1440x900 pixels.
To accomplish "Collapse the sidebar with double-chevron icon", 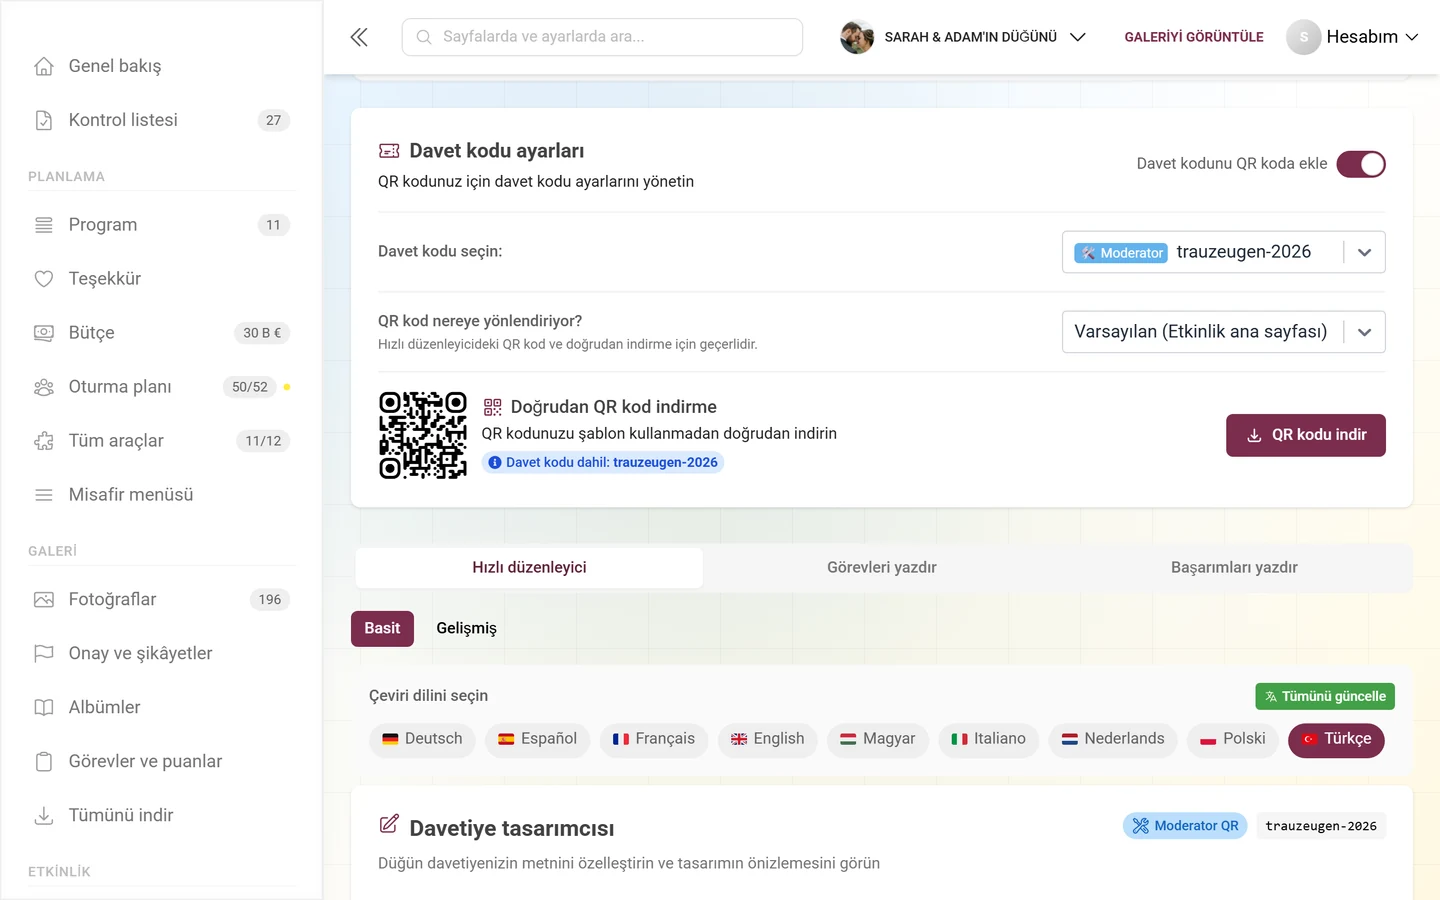I will pos(359,37).
